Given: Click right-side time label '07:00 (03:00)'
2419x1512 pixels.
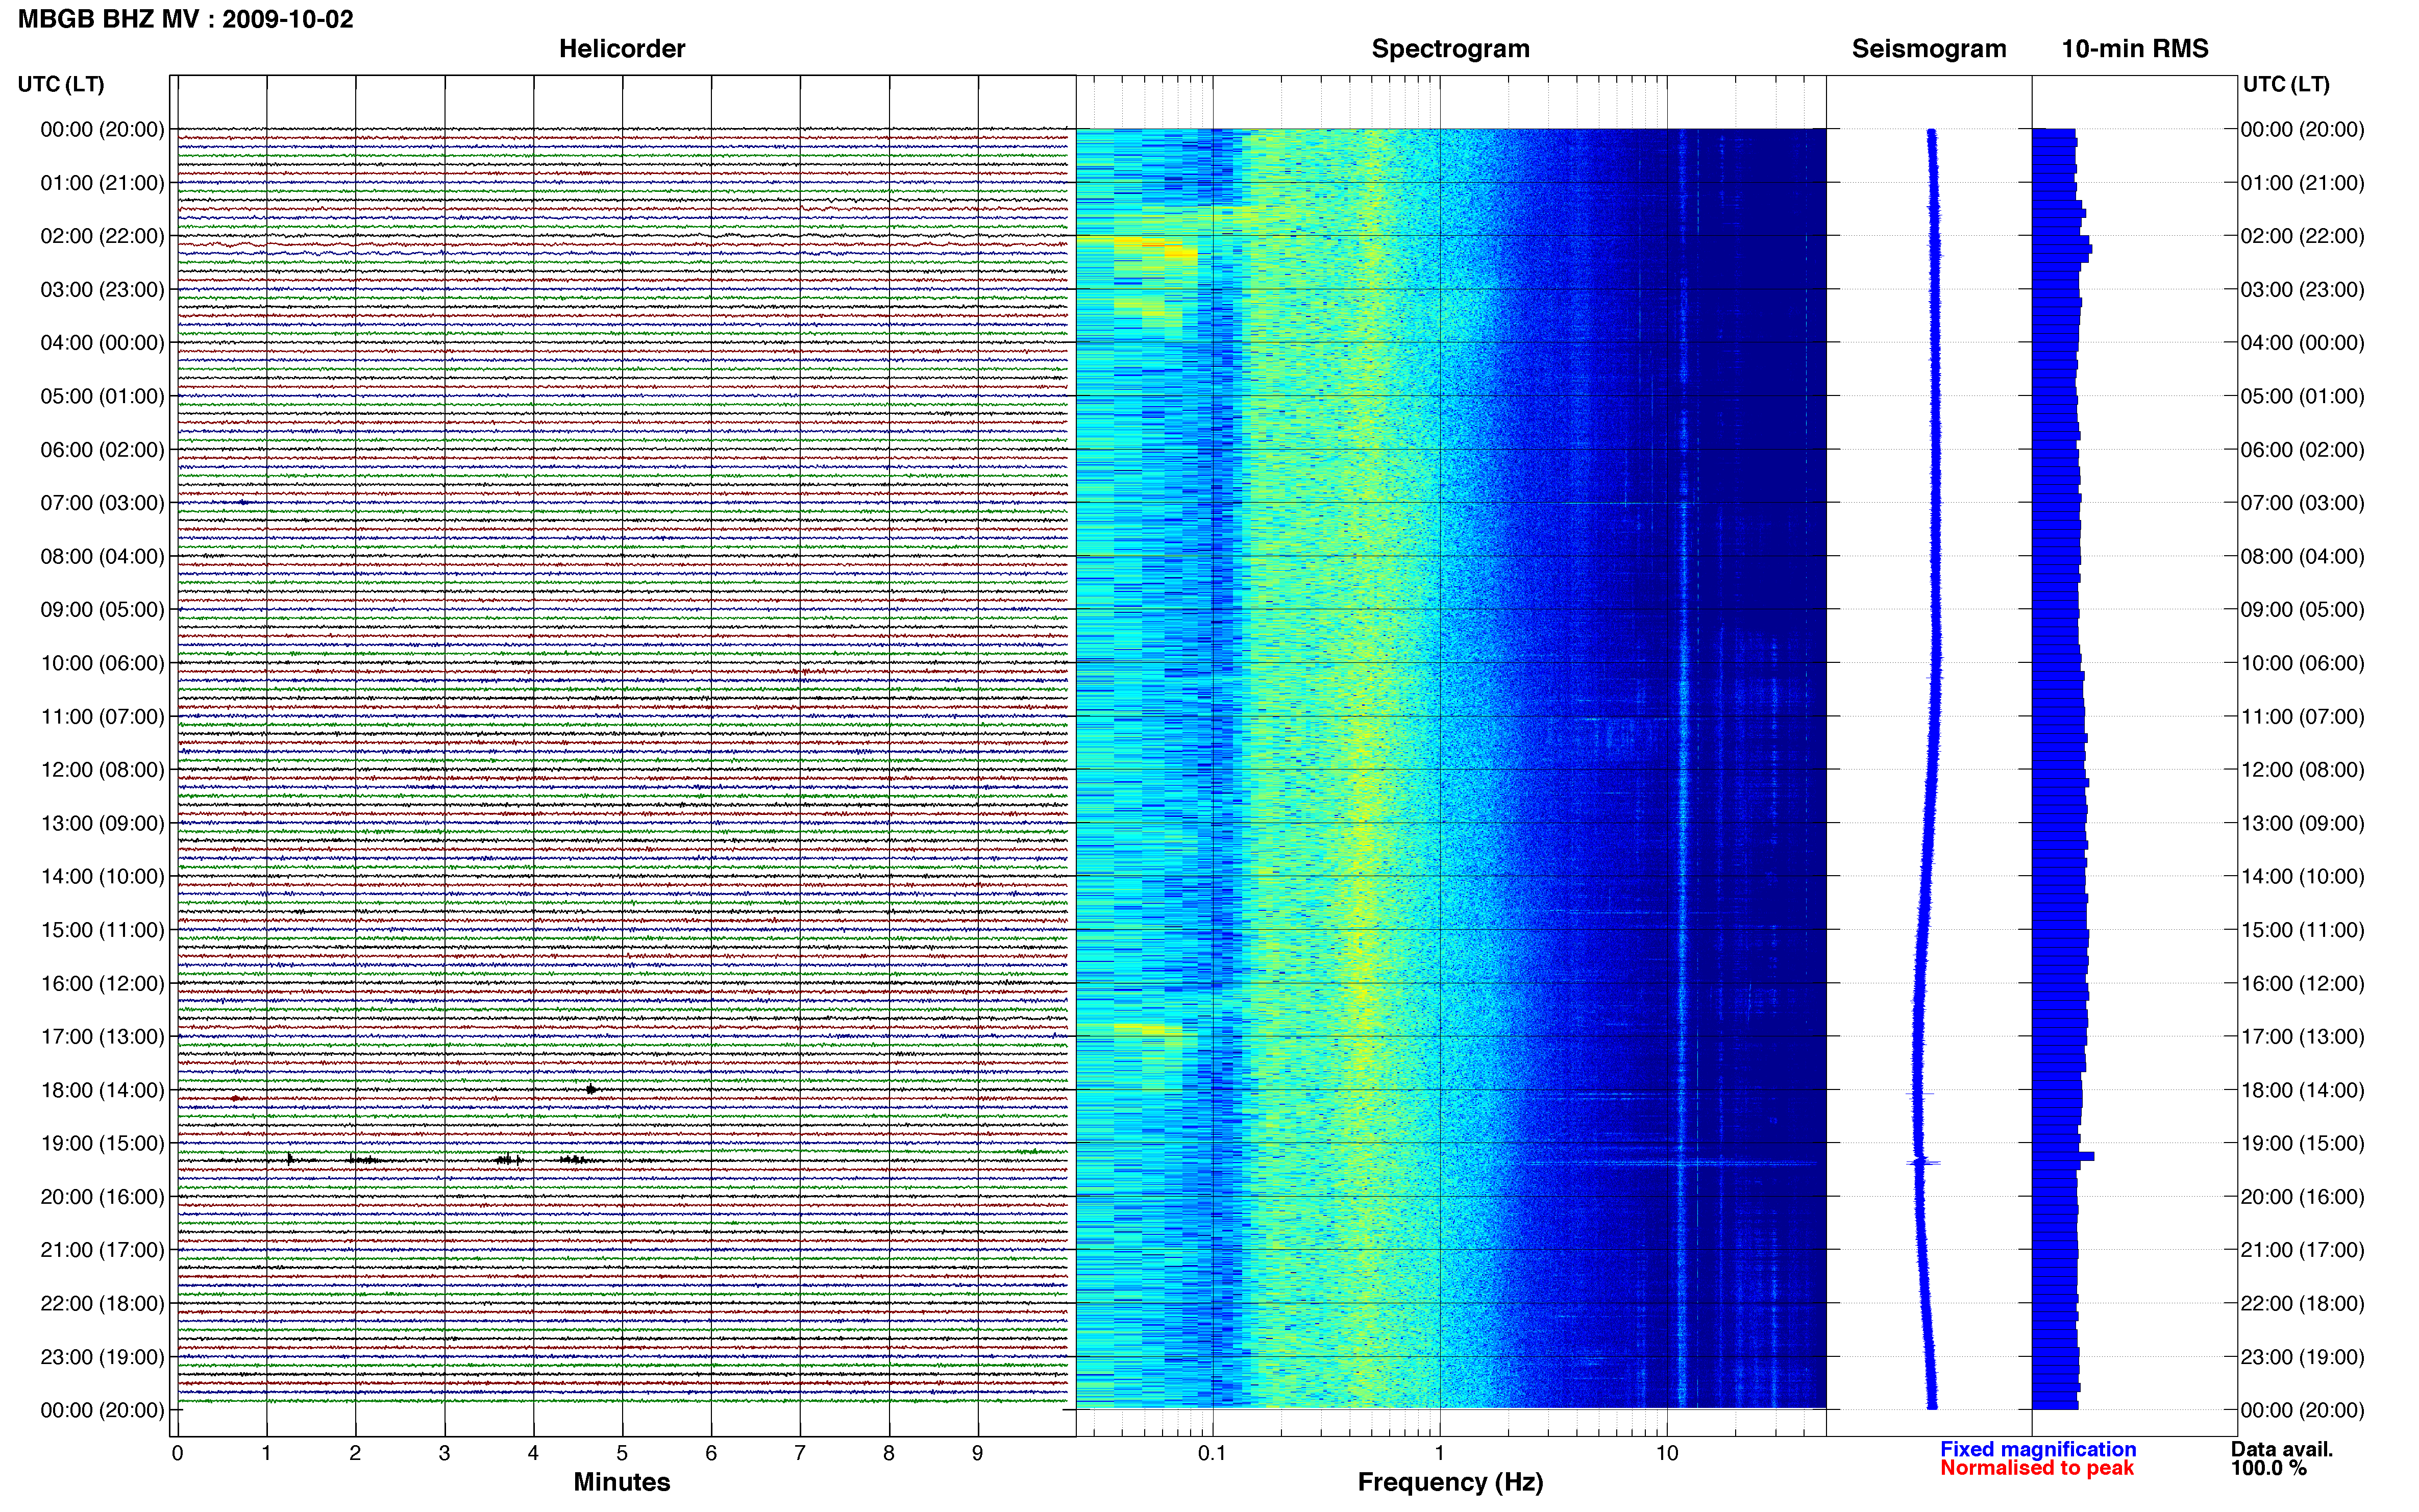Looking at the screenshot, I should coord(2302,503).
